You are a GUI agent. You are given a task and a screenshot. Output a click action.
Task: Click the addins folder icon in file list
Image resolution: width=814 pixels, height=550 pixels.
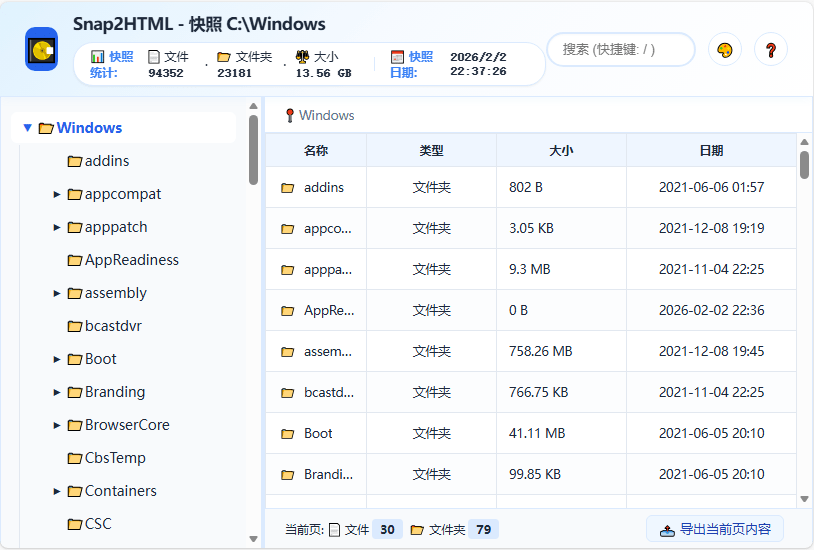click(x=288, y=187)
